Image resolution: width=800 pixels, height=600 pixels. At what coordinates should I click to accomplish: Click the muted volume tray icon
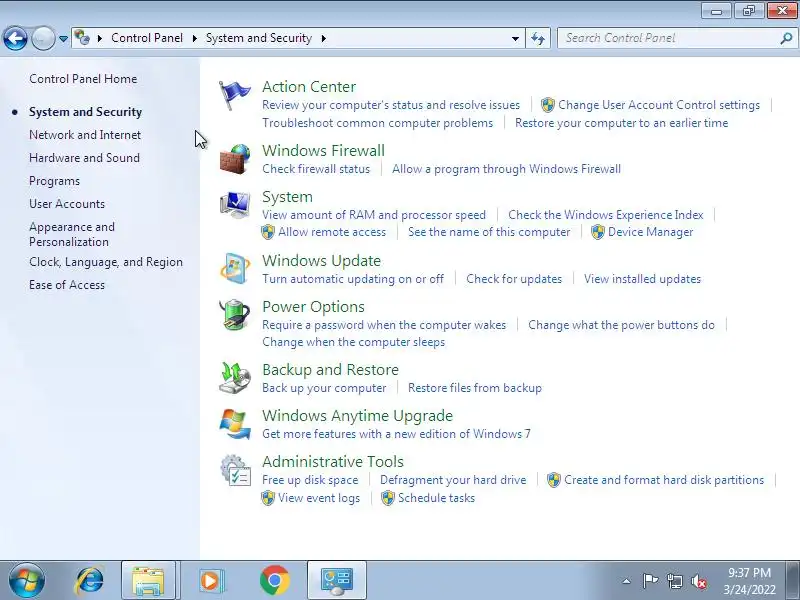click(x=698, y=581)
